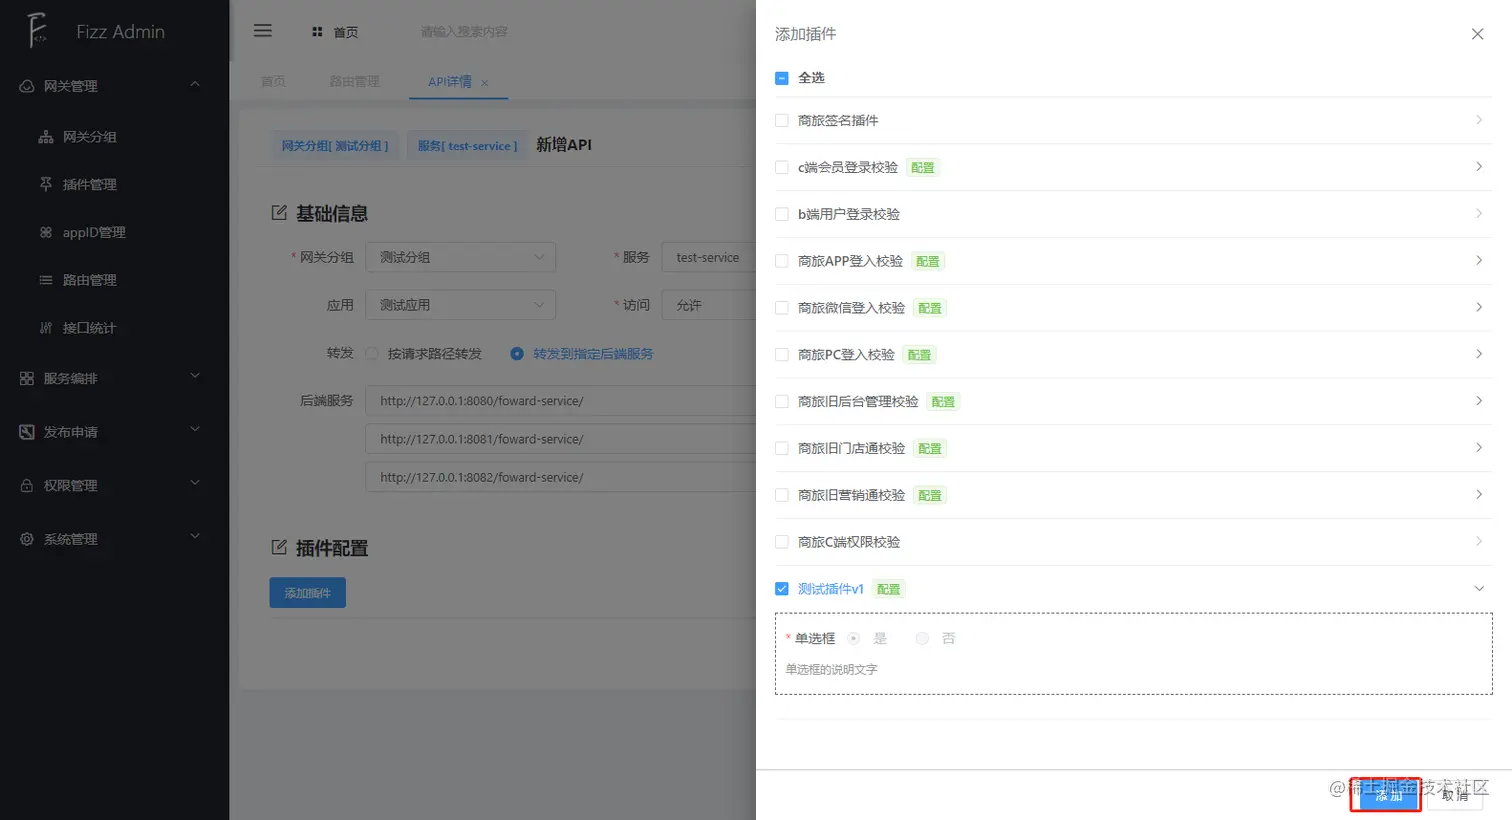The width and height of the screenshot is (1512, 820).
Task: Click the 服务编排 grid icon
Action: 27,379
